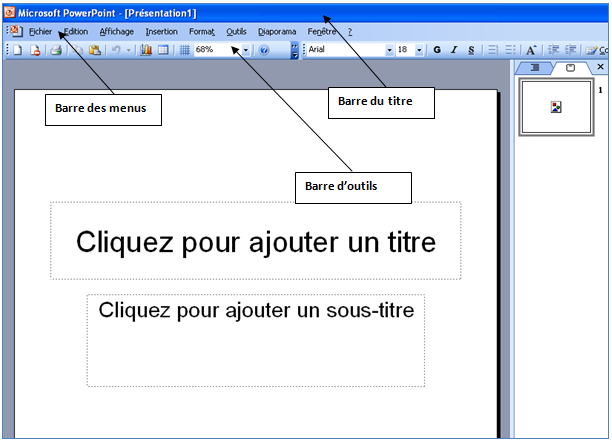Image resolution: width=612 pixels, height=441 pixels.
Task: Open PowerPoint Help question-mark icon
Action: 264,50
